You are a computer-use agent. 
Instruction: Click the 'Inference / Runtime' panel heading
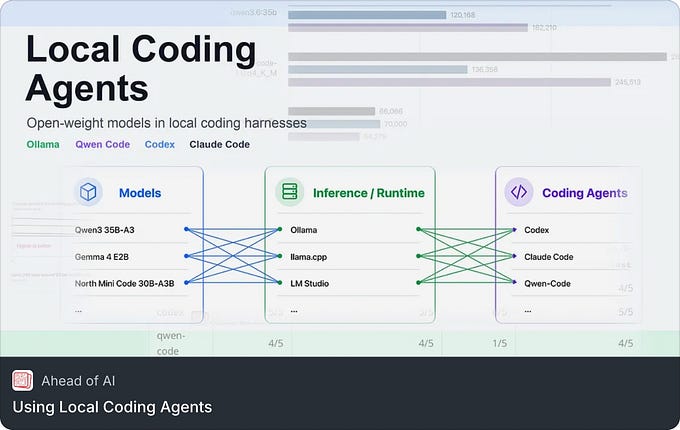click(x=369, y=193)
